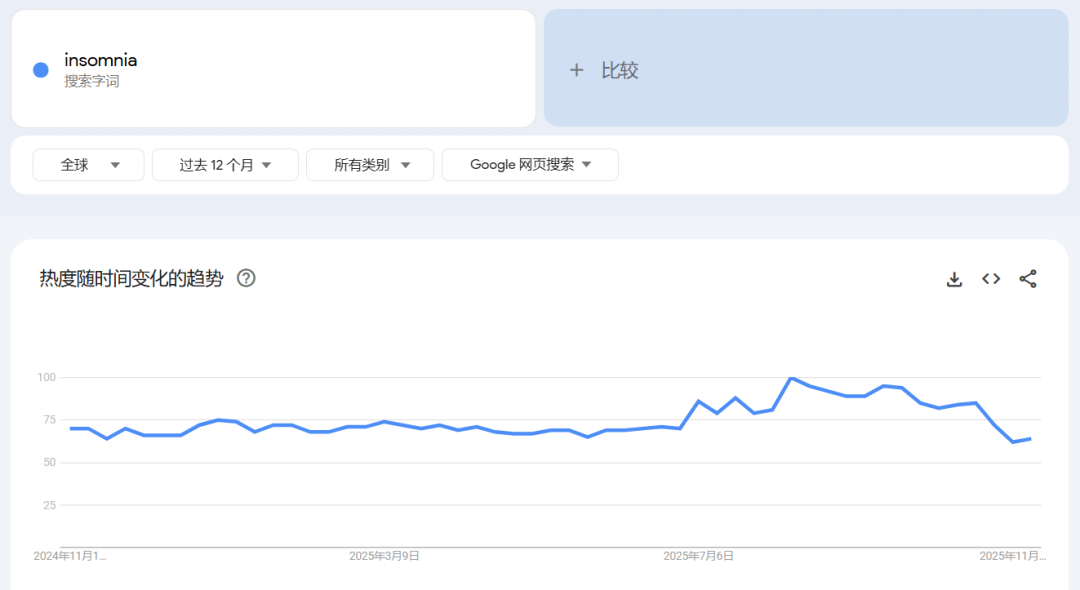Image resolution: width=1080 pixels, height=590 pixels.
Task: Click the plus icon in the compare box
Action: [576, 69]
